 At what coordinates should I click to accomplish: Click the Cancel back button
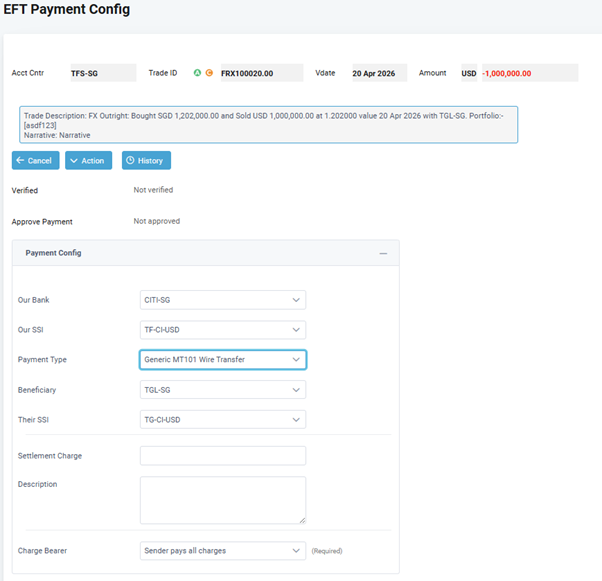[x=35, y=160]
